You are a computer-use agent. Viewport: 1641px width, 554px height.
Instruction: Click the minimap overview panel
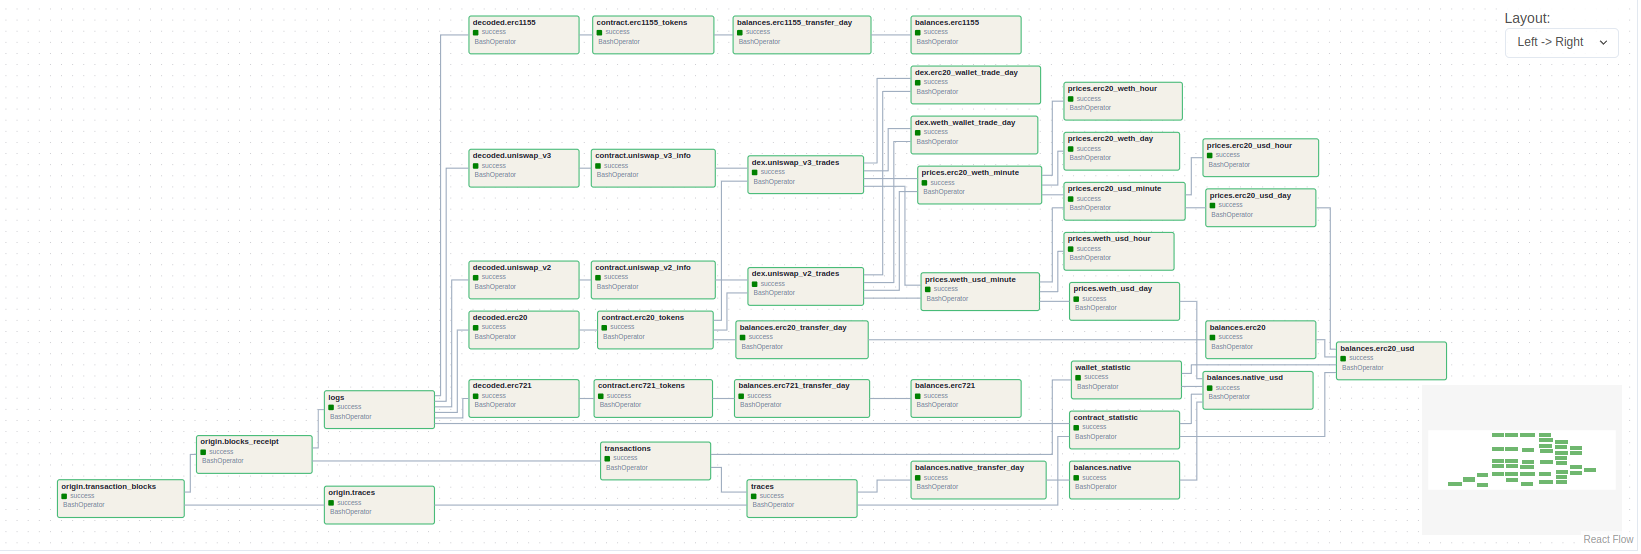pos(1521,460)
